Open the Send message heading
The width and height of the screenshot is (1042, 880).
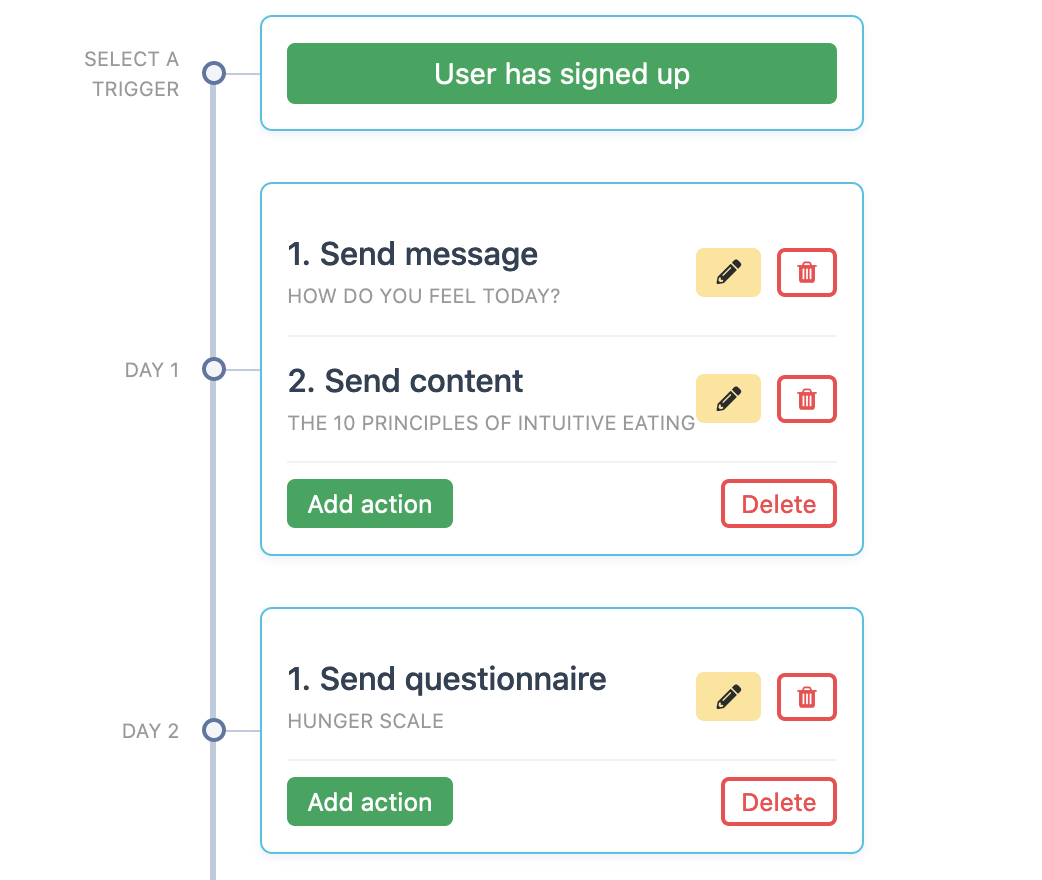point(412,255)
